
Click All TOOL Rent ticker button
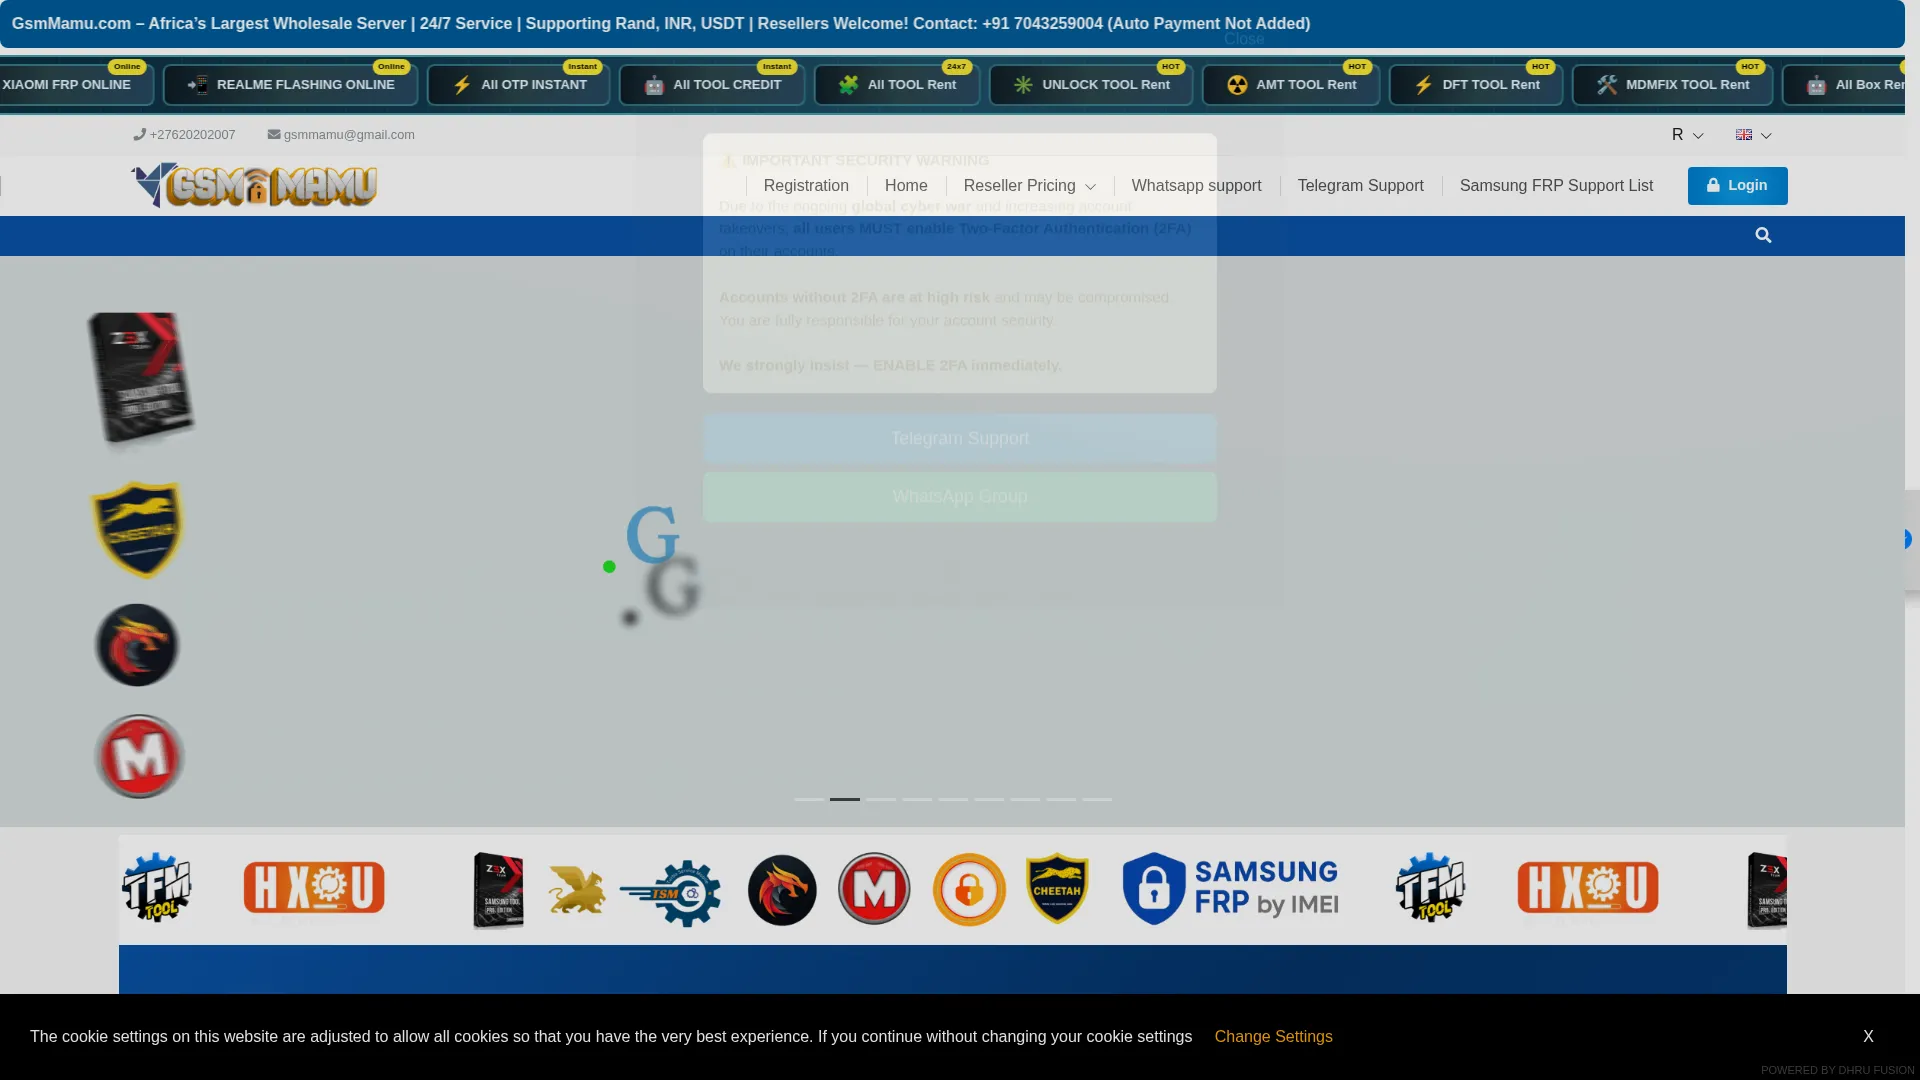pos(897,85)
